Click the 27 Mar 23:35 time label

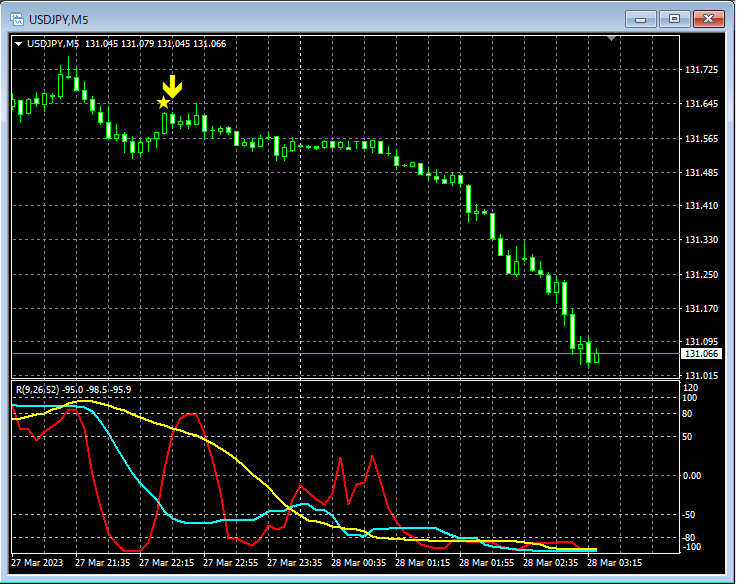[294, 563]
